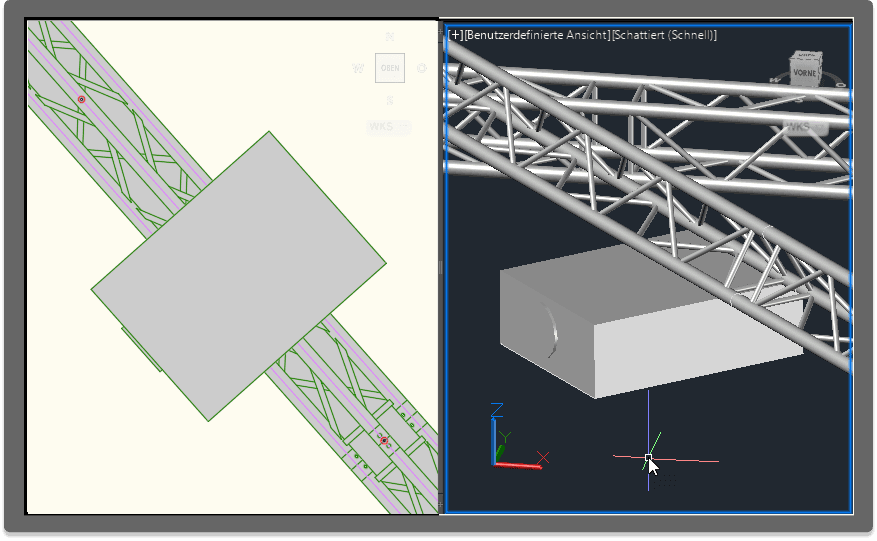Open the Benutzerdefinierte Ansicht view menu
This screenshot has width=877, height=541.
click(x=537, y=35)
